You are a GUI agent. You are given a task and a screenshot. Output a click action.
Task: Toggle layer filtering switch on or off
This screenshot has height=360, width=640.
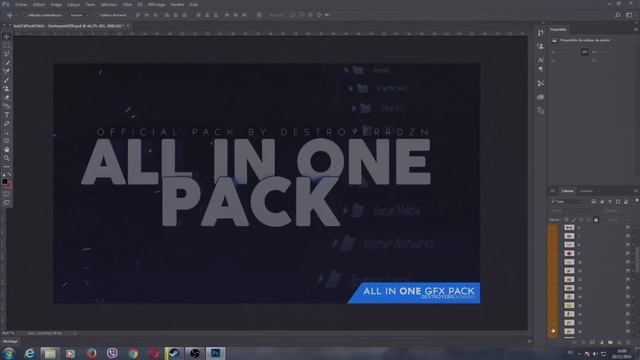click(x=637, y=200)
